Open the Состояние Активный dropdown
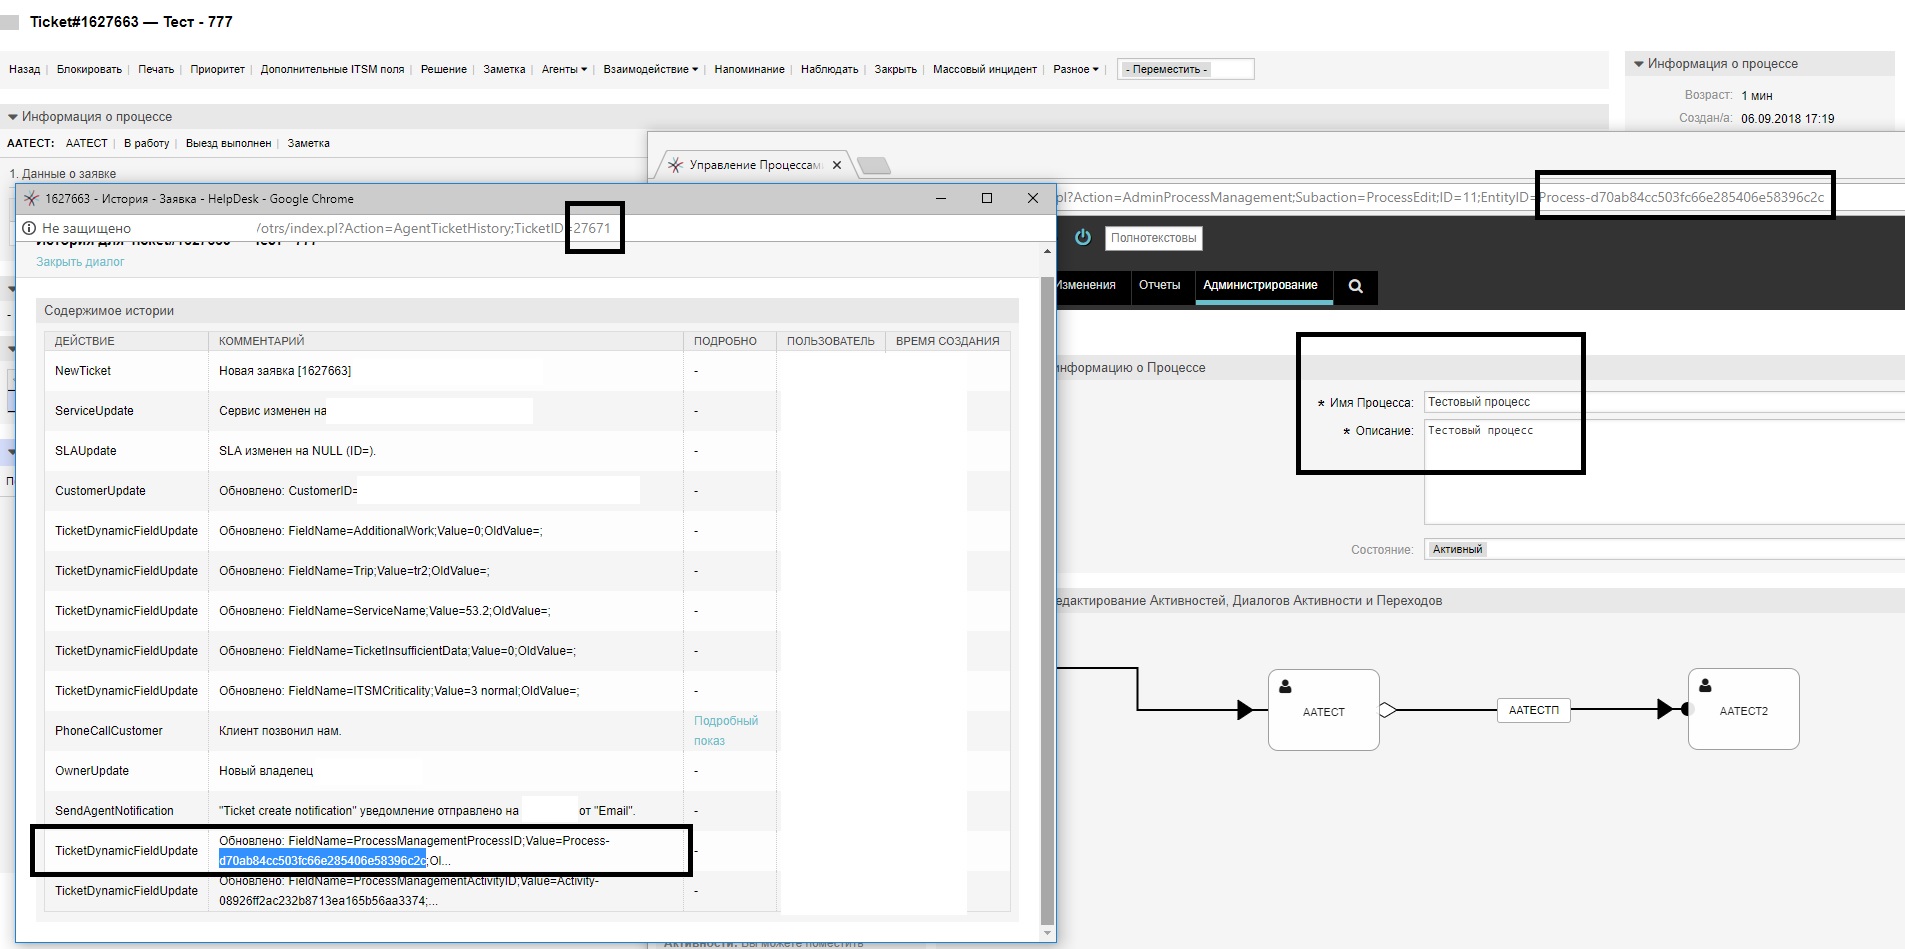This screenshot has width=1905, height=949. point(1664,549)
